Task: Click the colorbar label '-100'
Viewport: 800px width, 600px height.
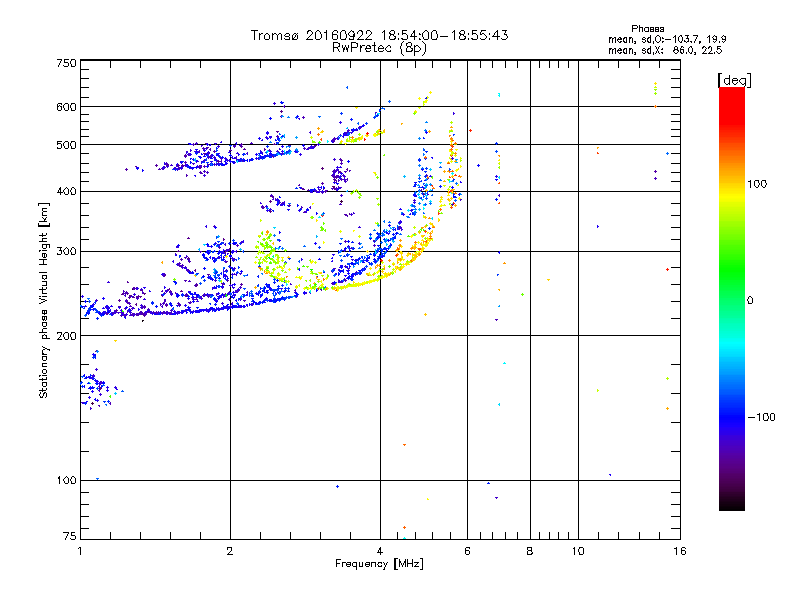Action: 761,417
